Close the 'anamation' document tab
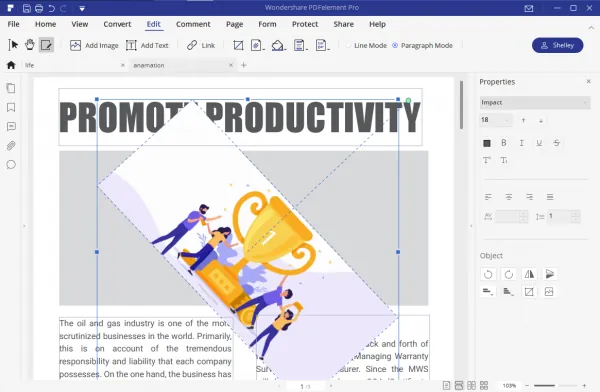 231,65
